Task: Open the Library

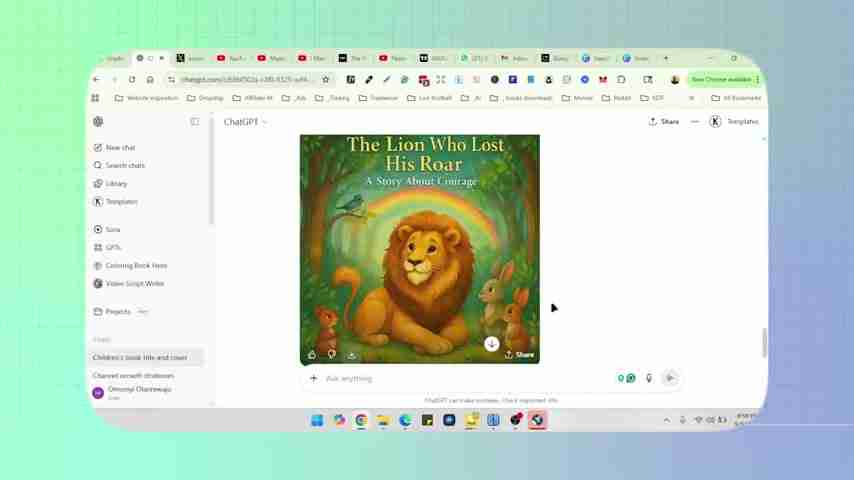Action: (111, 184)
